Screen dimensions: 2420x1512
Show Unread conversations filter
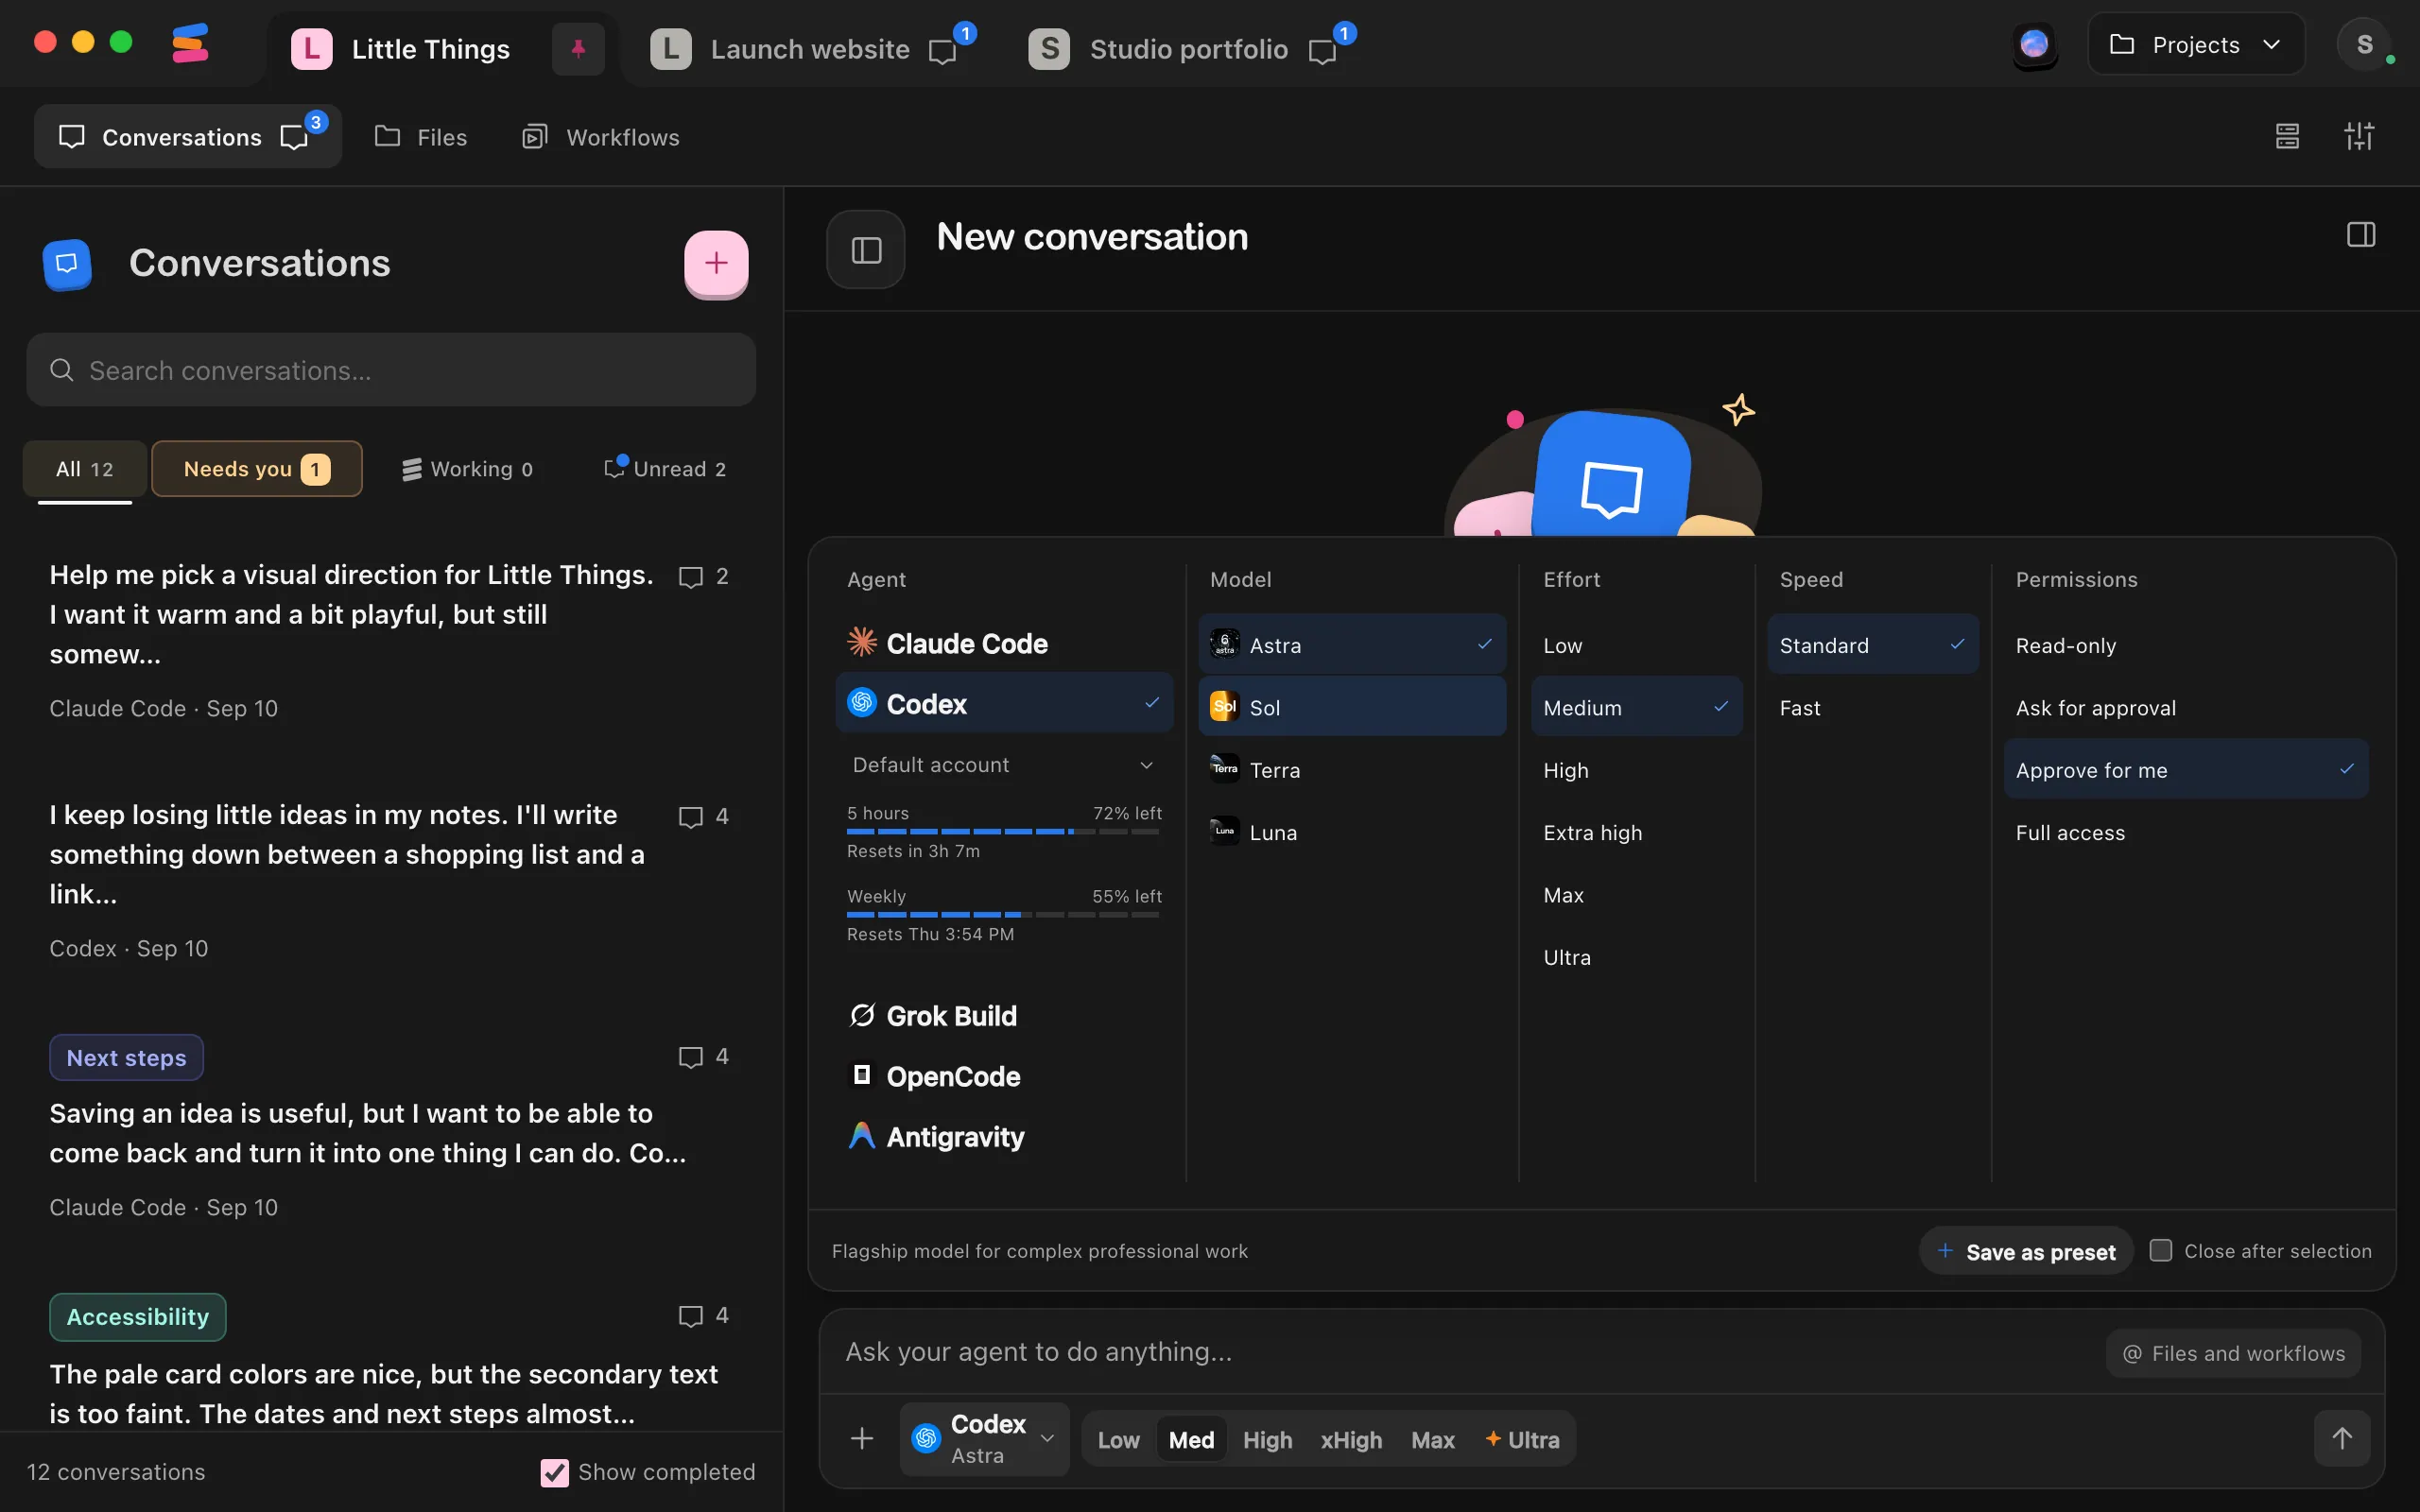click(x=665, y=469)
